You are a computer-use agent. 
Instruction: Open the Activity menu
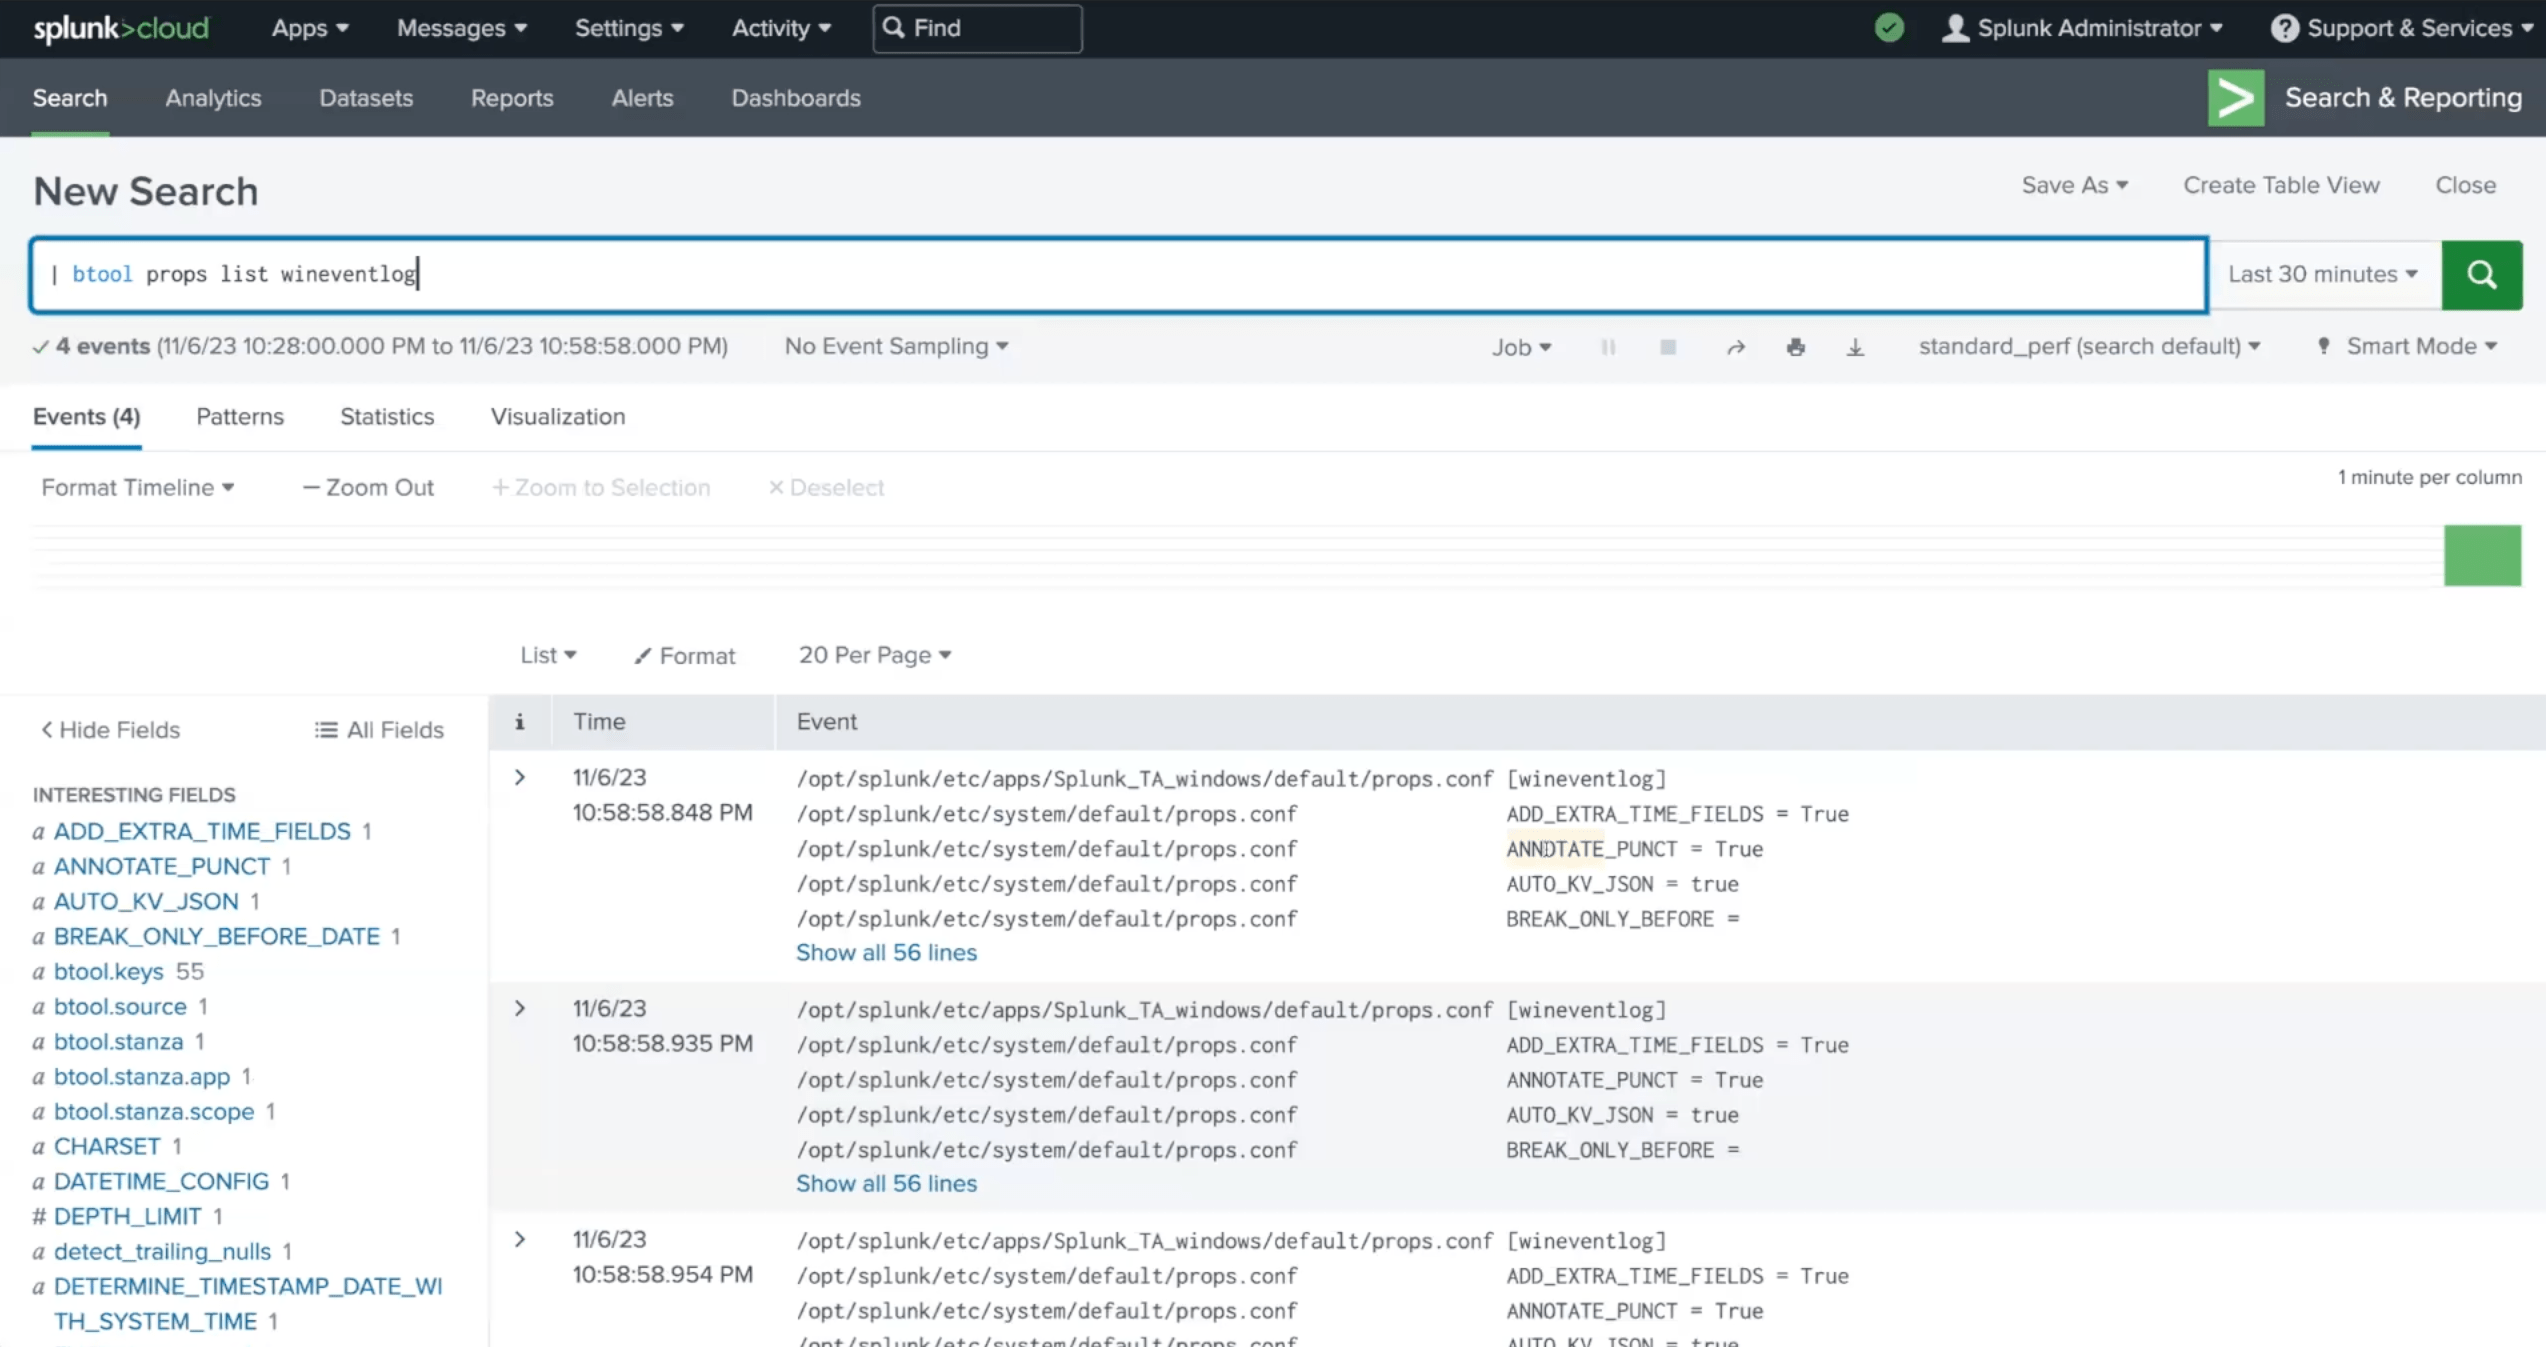coord(780,28)
